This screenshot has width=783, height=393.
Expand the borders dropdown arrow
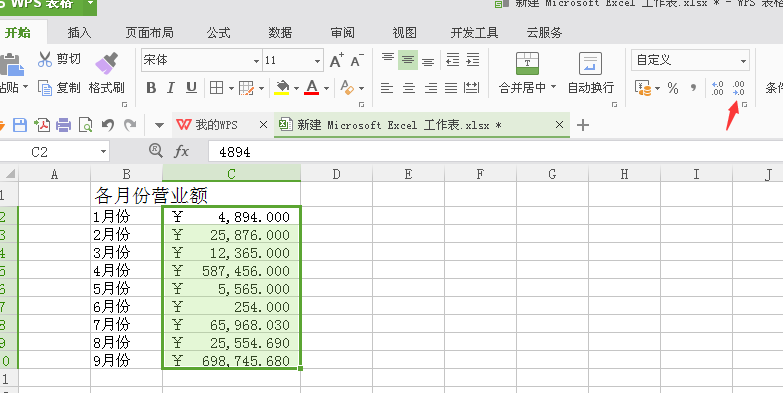[231, 88]
